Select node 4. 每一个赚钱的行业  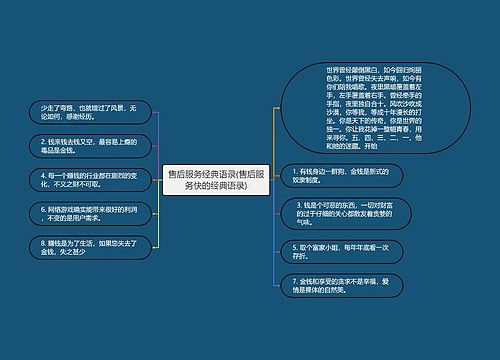click(x=90, y=180)
